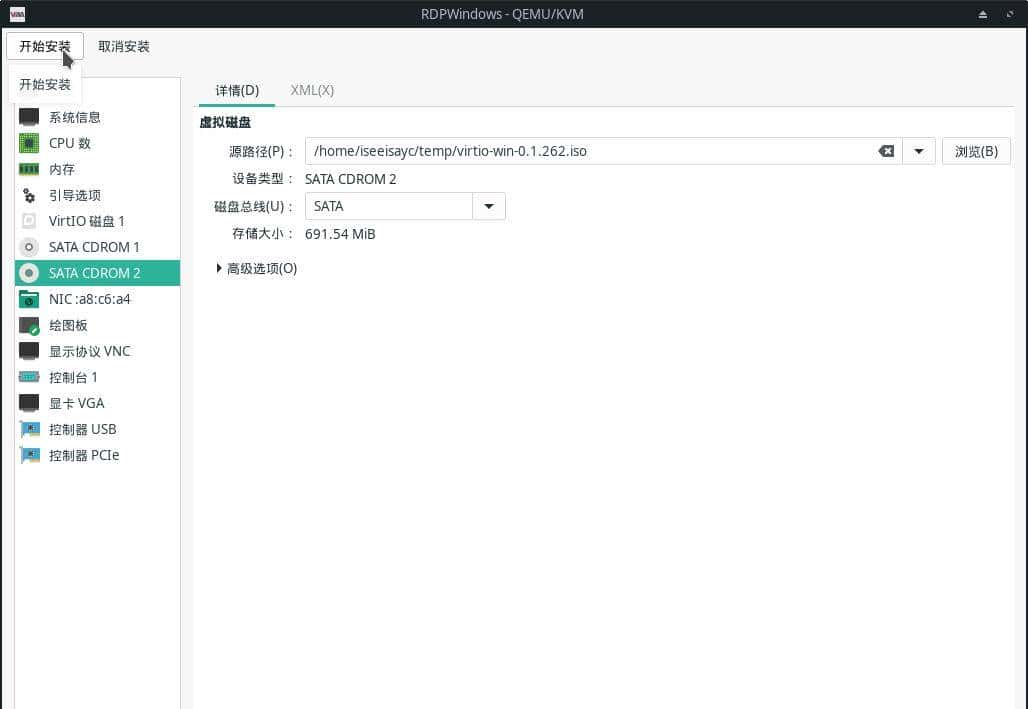Image resolution: width=1028 pixels, height=709 pixels.
Task: Click the 内存 memory icon
Action: click(60, 169)
